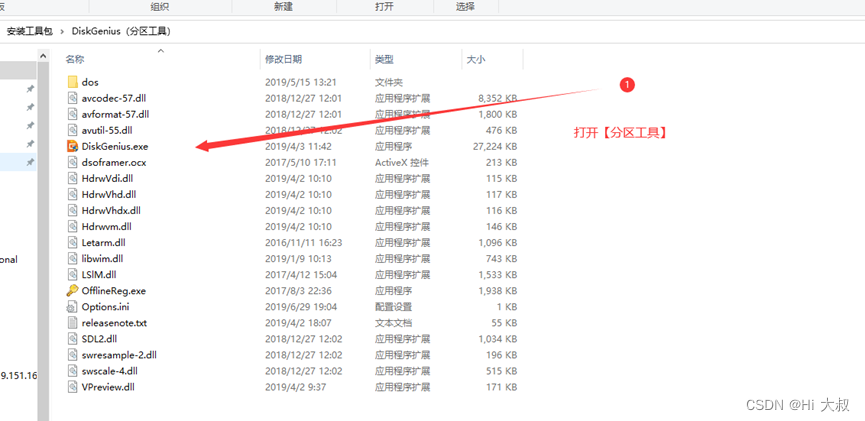Click the 27,224 KB size cell
865x421 pixels.
(497, 146)
